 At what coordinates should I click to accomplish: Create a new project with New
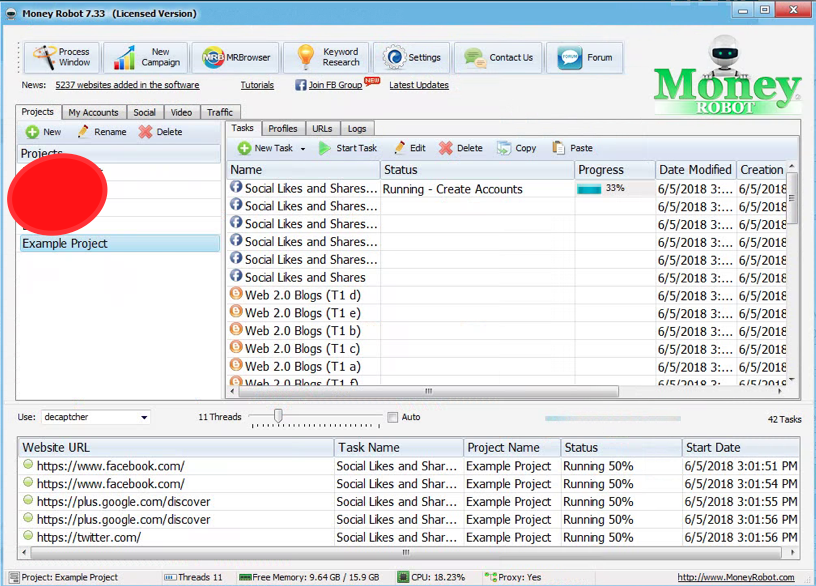(44, 132)
